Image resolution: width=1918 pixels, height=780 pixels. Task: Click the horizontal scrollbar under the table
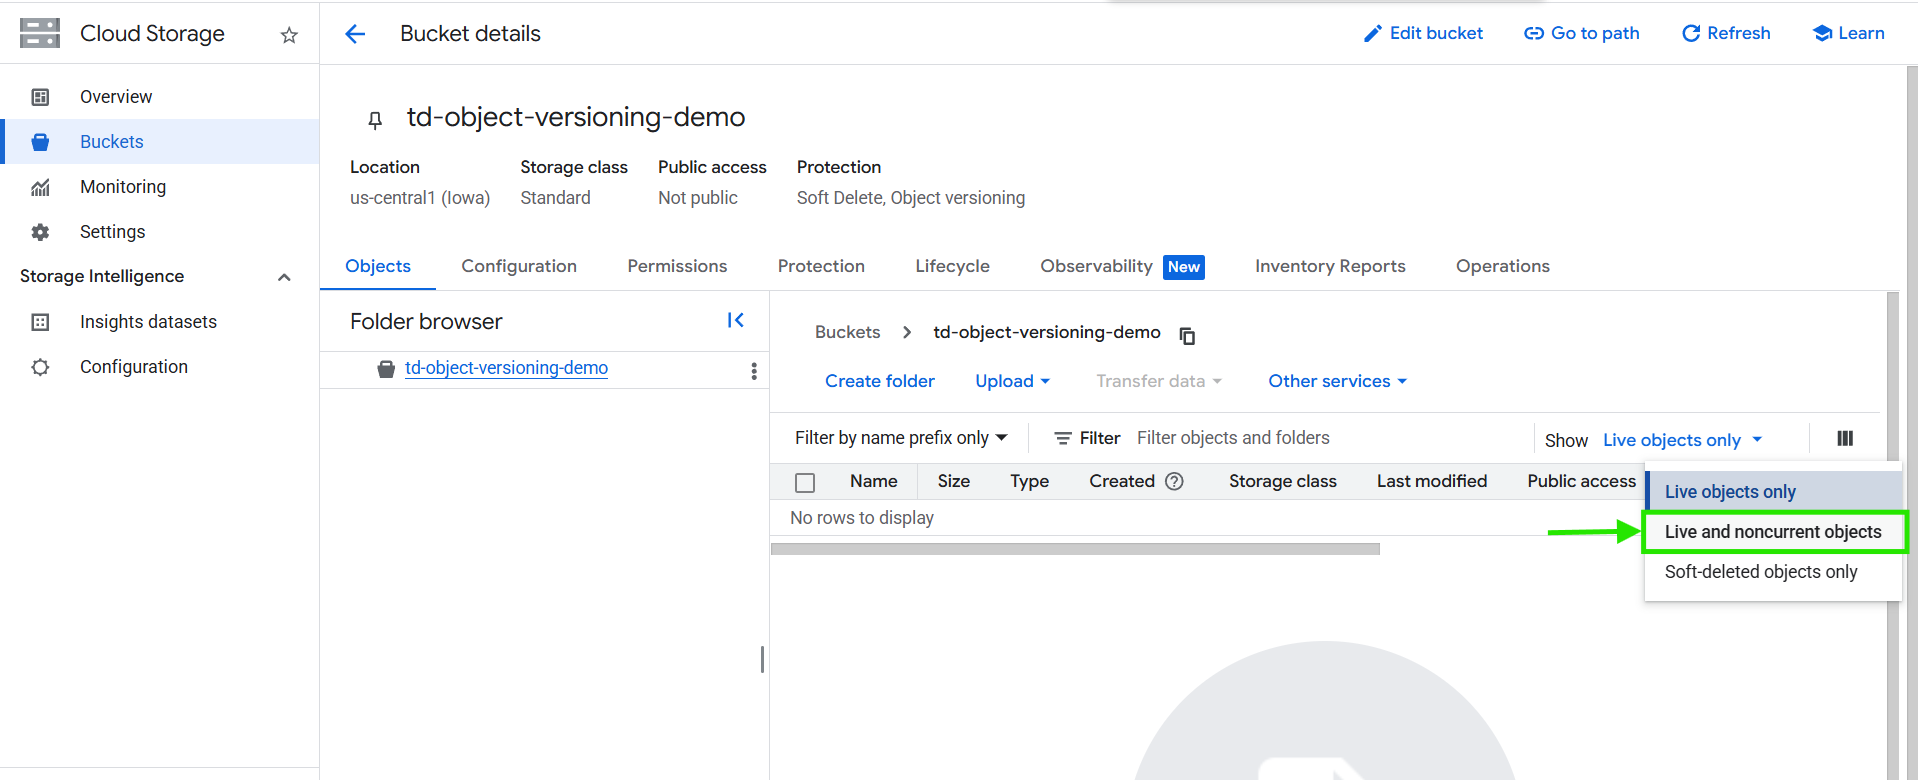point(1075,549)
